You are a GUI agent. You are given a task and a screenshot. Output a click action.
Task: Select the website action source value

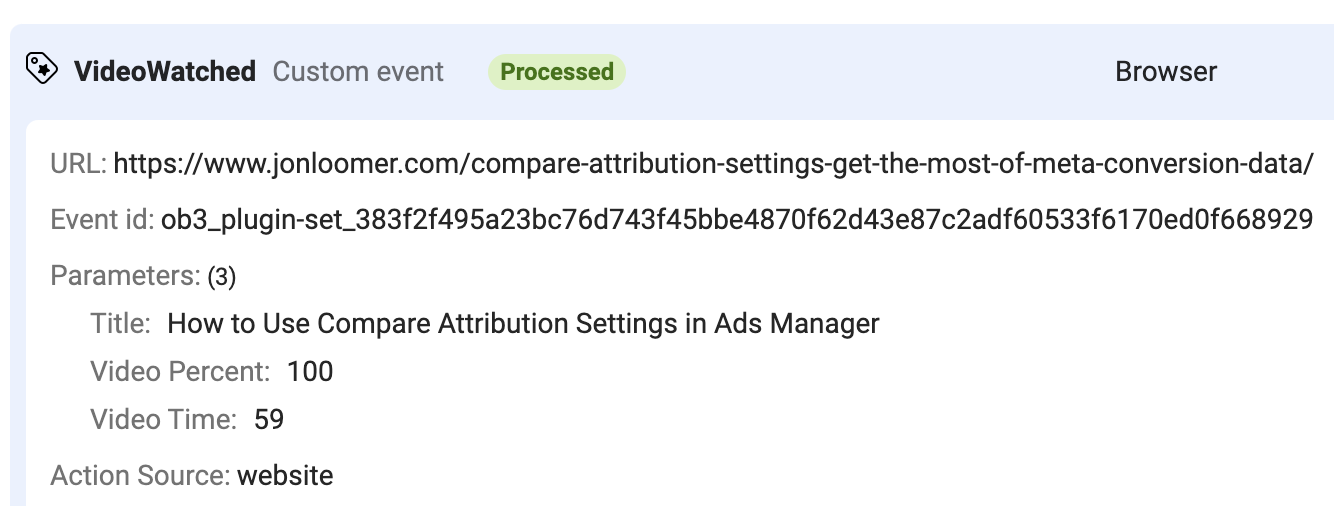coord(285,476)
